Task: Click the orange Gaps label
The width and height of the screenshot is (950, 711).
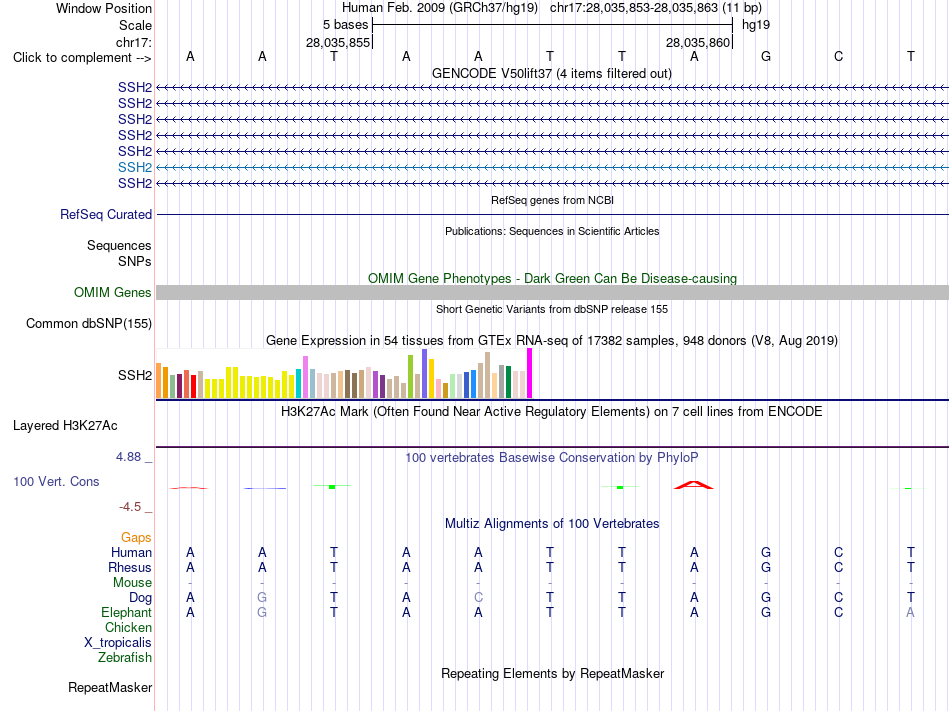Action: click(x=136, y=537)
